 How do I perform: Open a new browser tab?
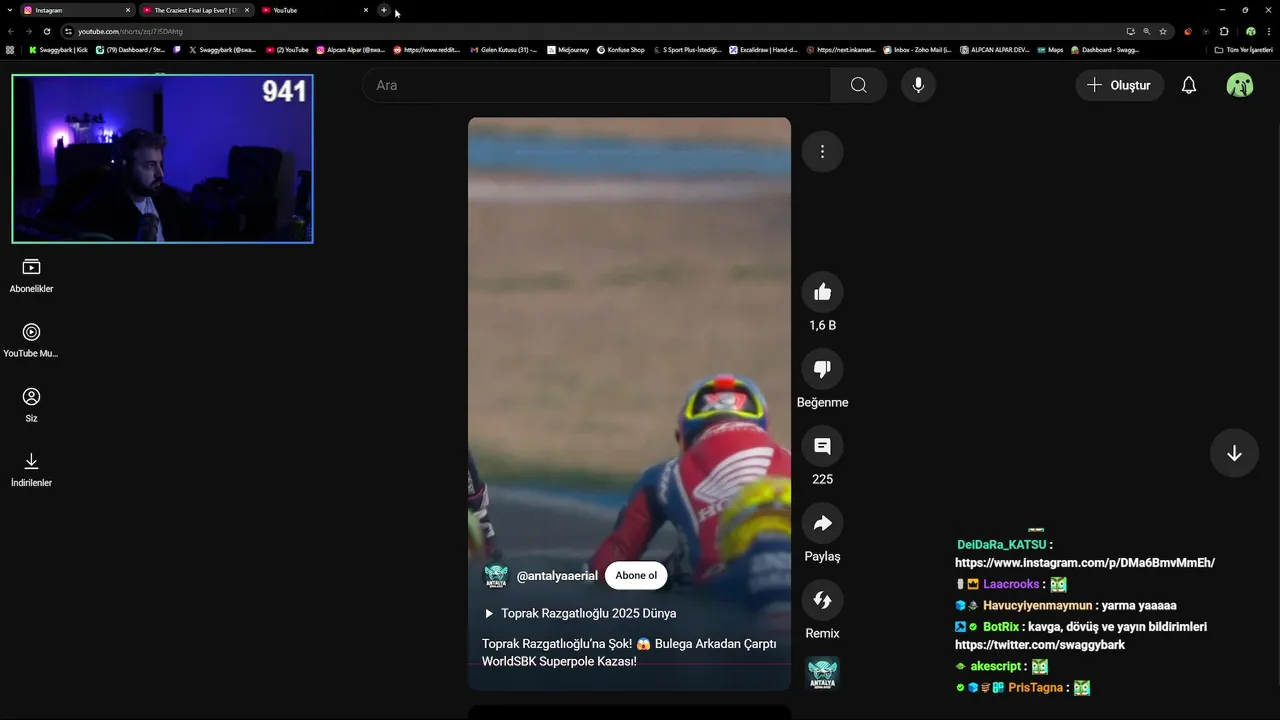(384, 10)
